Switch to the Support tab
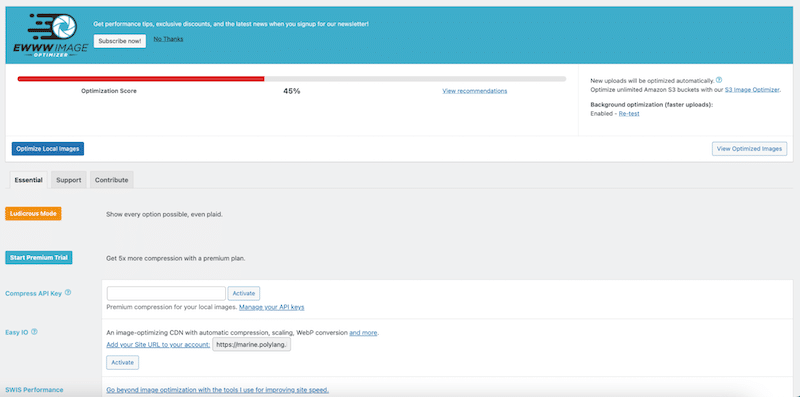Image resolution: width=800 pixels, height=397 pixels. [x=69, y=180]
